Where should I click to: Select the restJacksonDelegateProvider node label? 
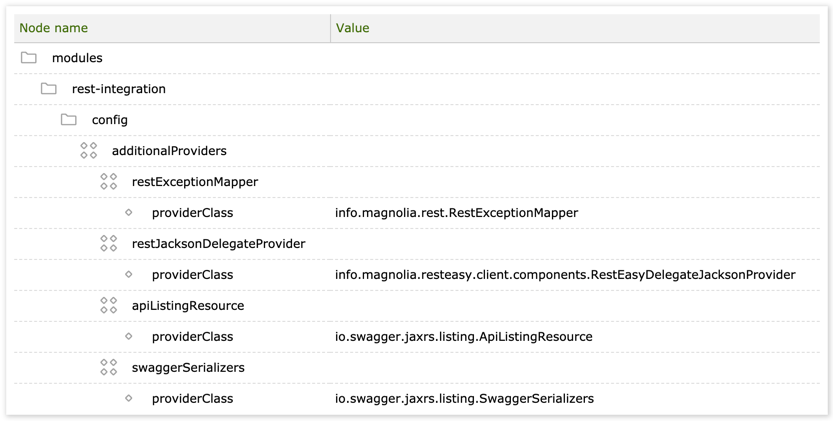(x=218, y=244)
